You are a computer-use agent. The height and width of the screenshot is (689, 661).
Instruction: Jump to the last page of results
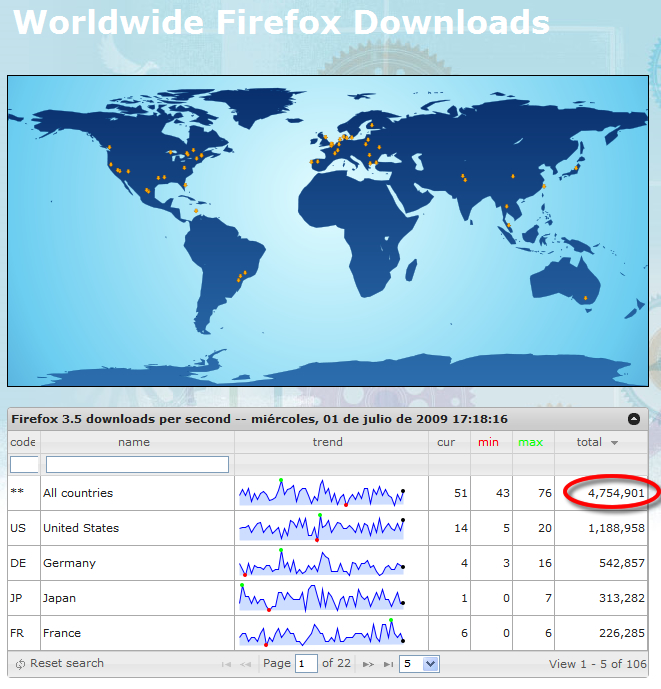[x=388, y=664]
